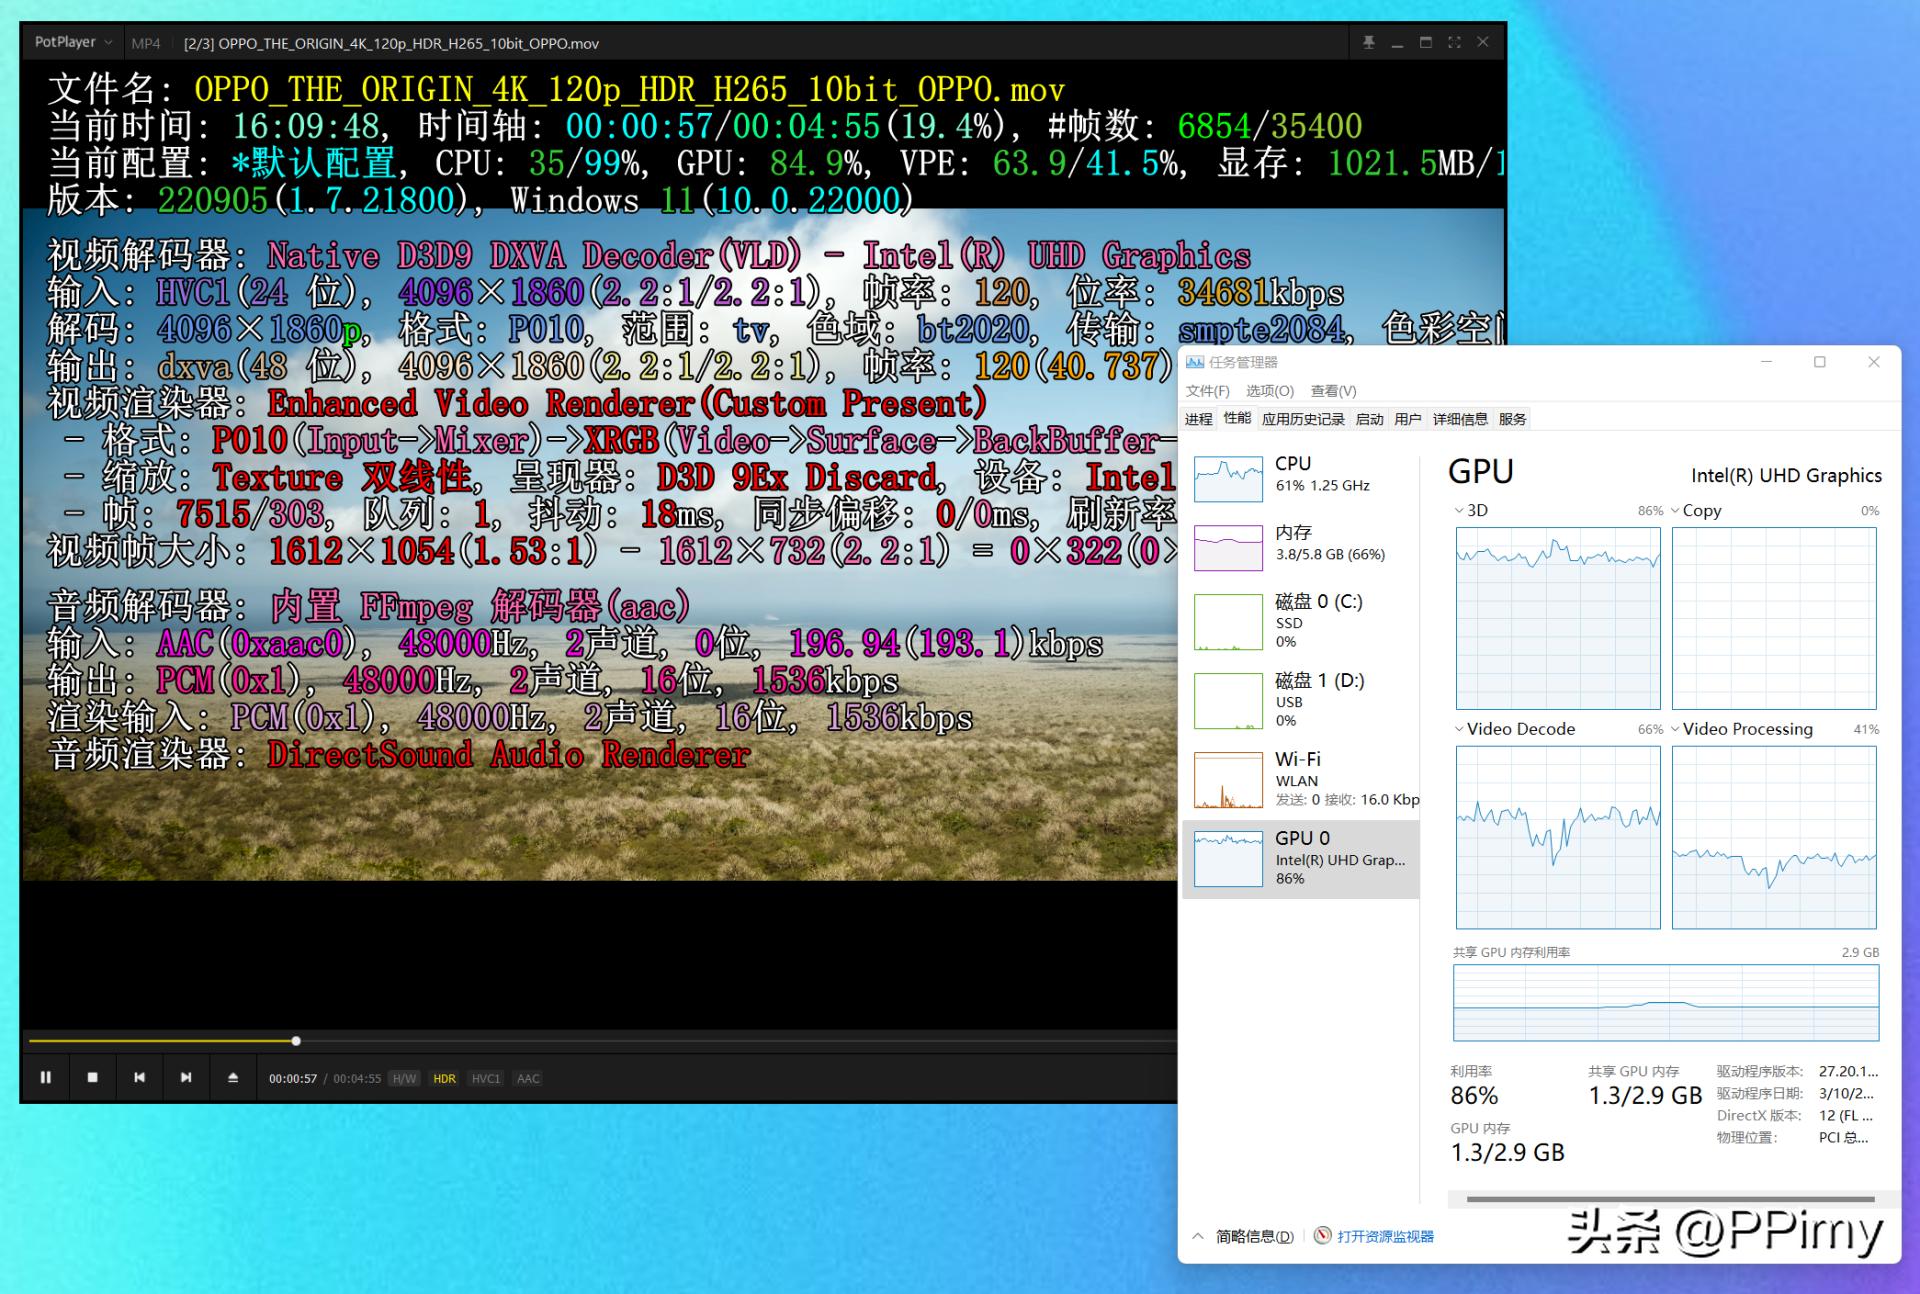Skip to the previous file
Image resolution: width=1920 pixels, height=1294 pixels.
click(x=139, y=1078)
